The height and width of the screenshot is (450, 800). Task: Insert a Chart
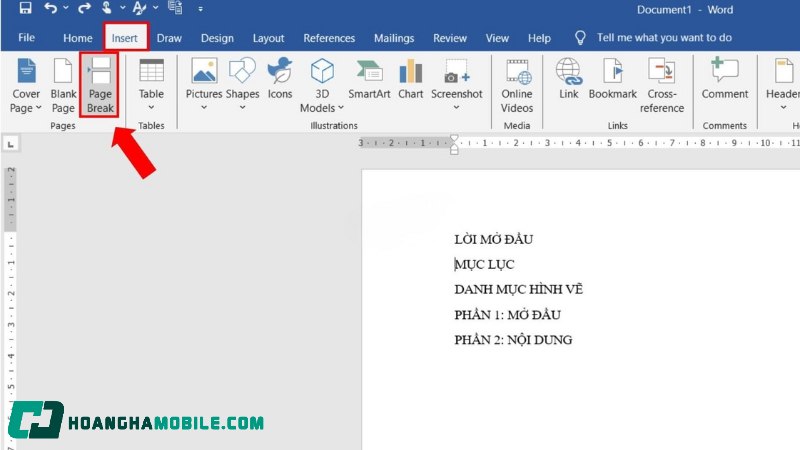(410, 80)
